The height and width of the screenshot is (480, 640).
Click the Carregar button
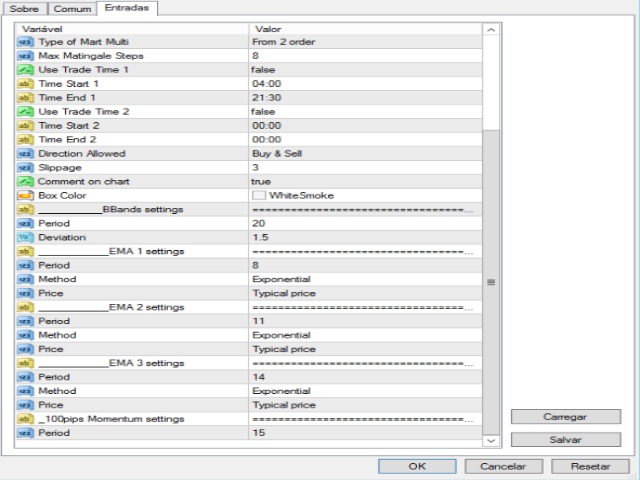coord(566,417)
